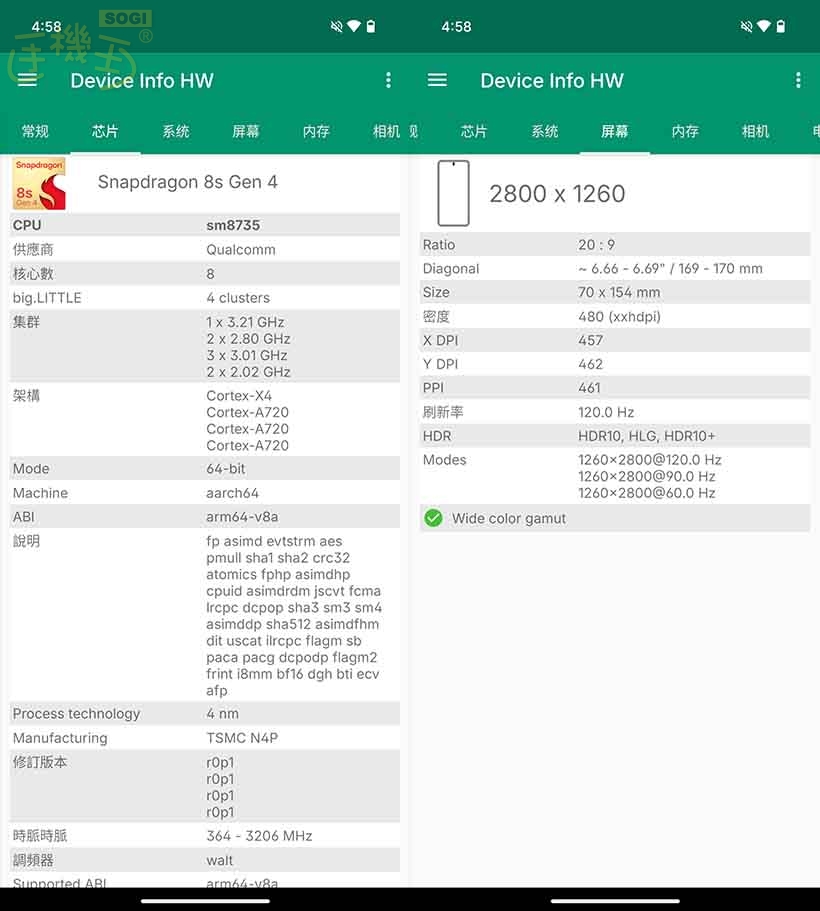Tap the Diagonal 6.66 - 6.69" row

[x=615, y=268]
